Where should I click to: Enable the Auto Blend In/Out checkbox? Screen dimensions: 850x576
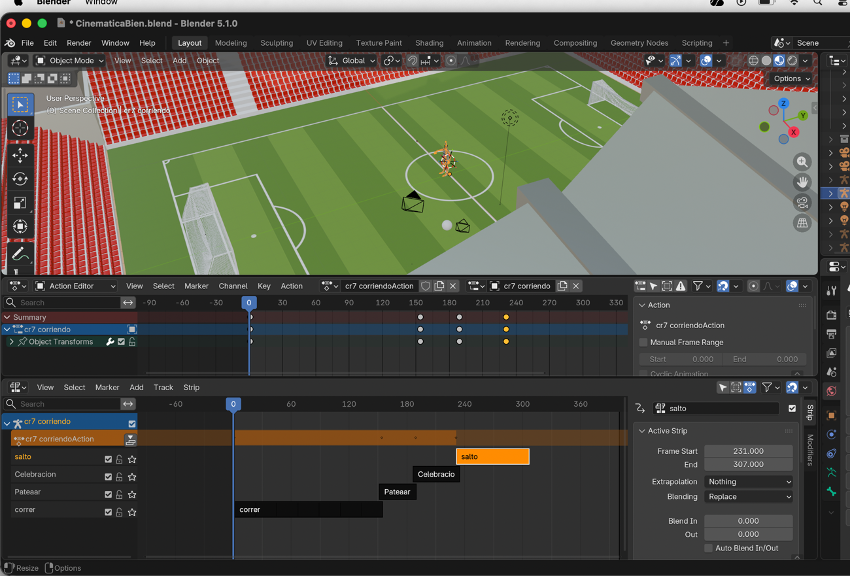(709, 548)
